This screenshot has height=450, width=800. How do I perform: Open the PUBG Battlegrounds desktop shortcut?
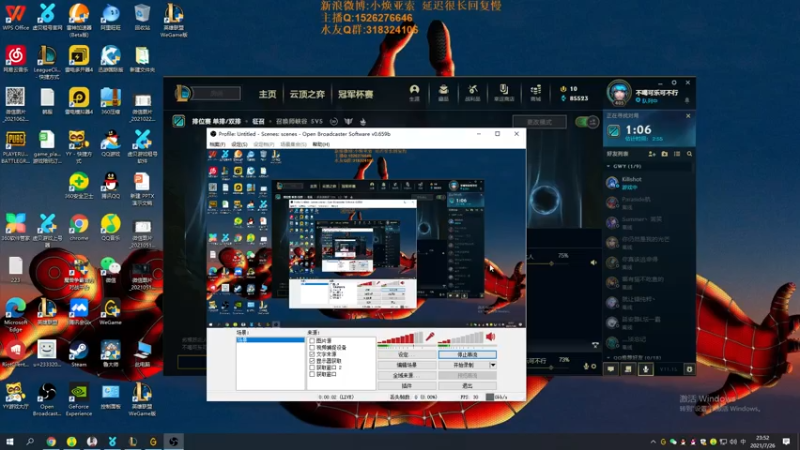[x=15, y=146]
